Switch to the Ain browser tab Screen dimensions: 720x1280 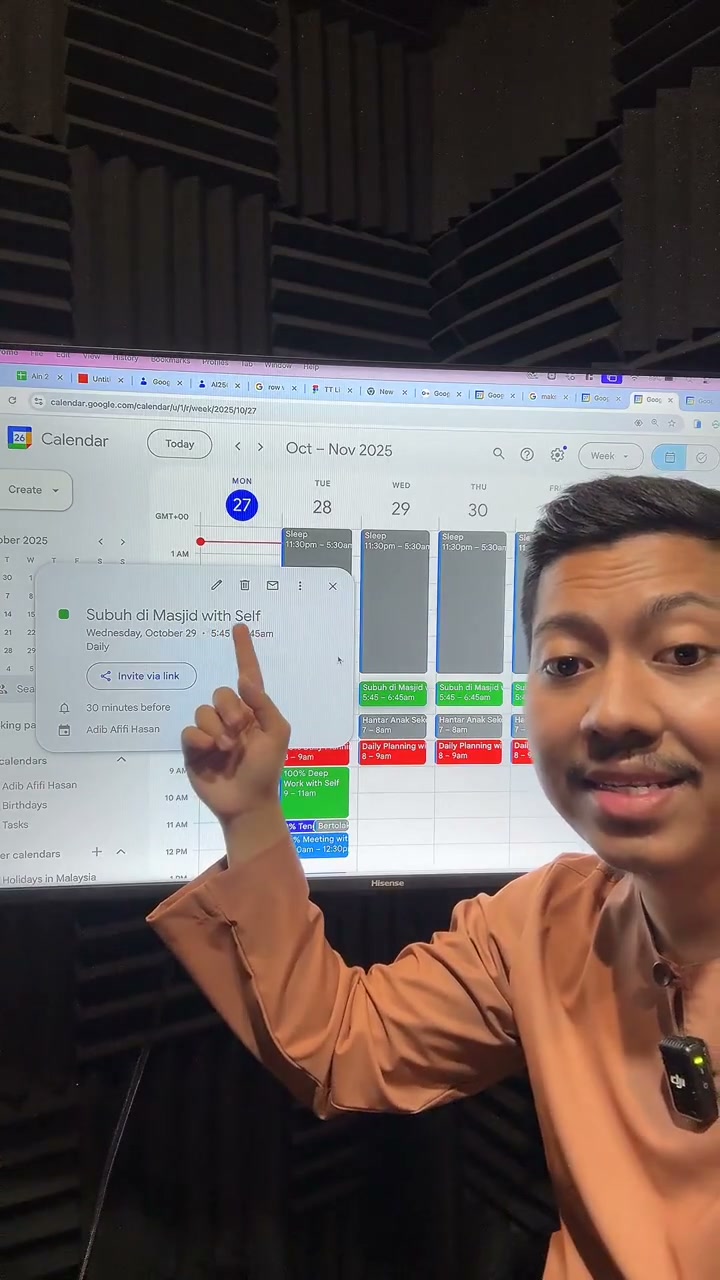[x=39, y=377]
